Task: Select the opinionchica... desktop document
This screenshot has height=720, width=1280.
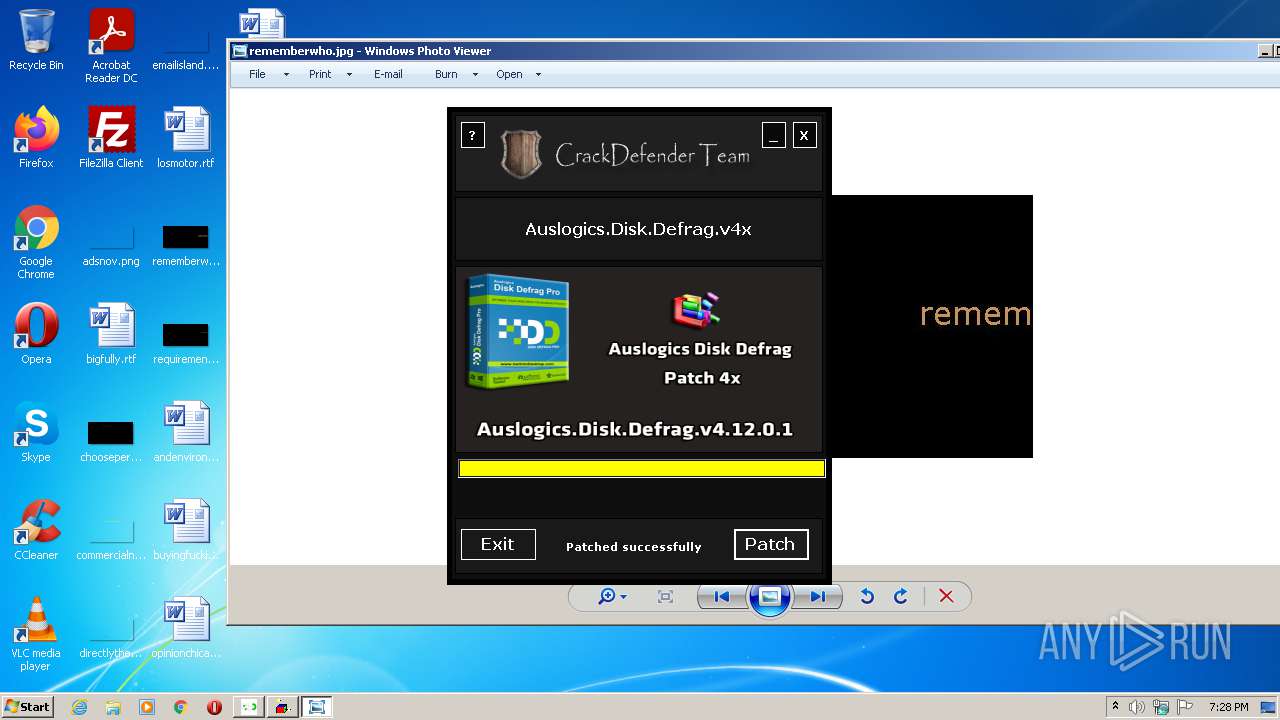Action: pyautogui.click(x=186, y=628)
